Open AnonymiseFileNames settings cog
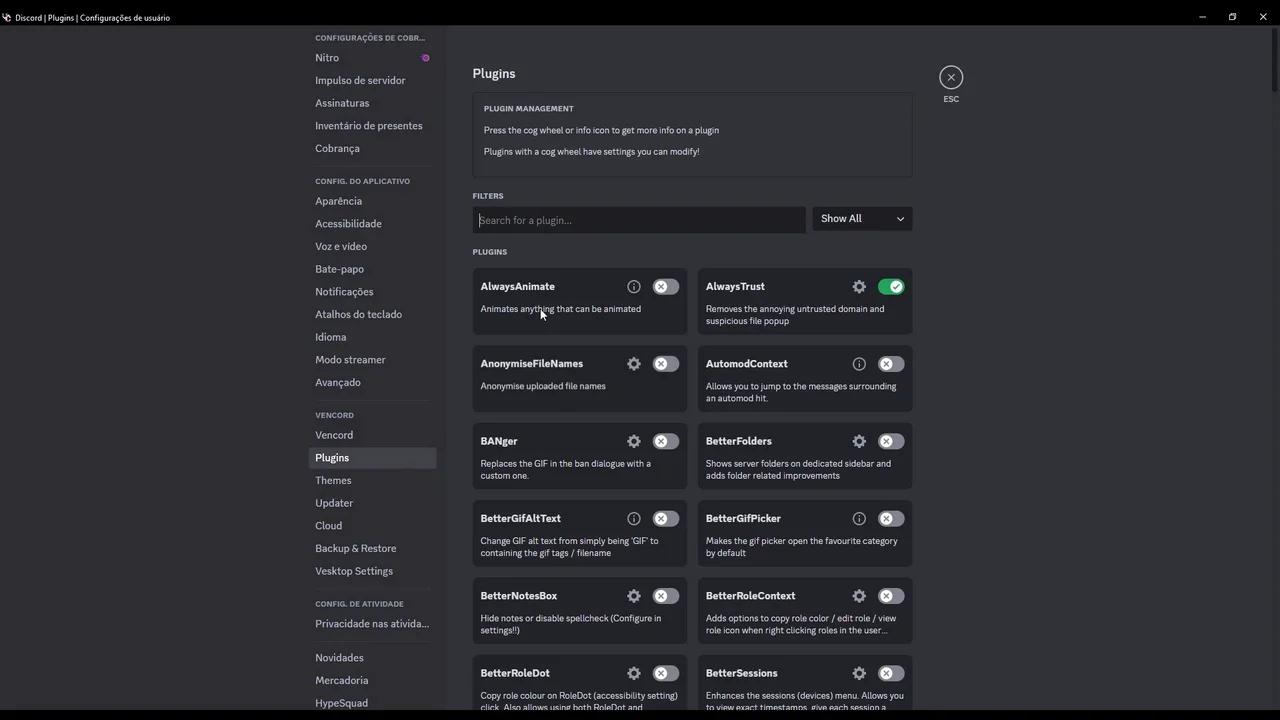The height and width of the screenshot is (720, 1280). (x=634, y=364)
